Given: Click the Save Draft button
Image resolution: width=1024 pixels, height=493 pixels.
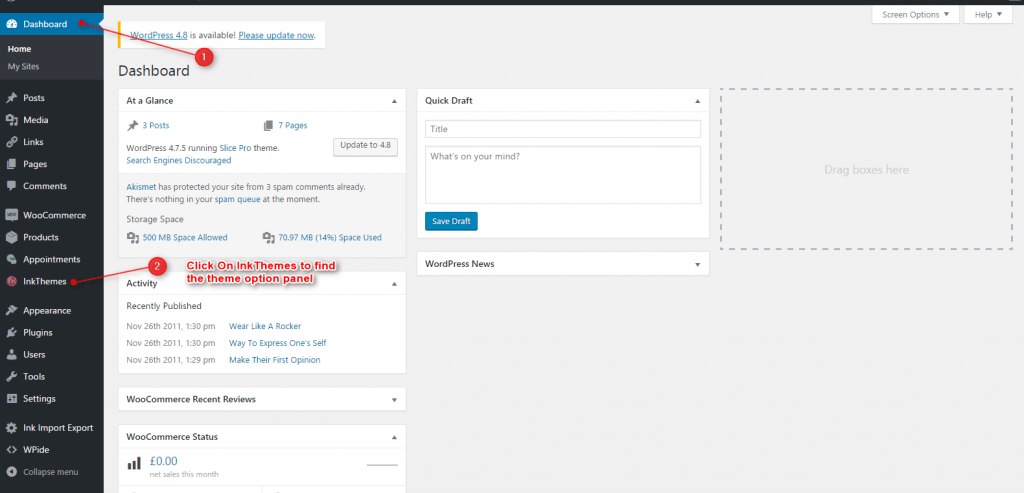Looking at the screenshot, I should 451,221.
